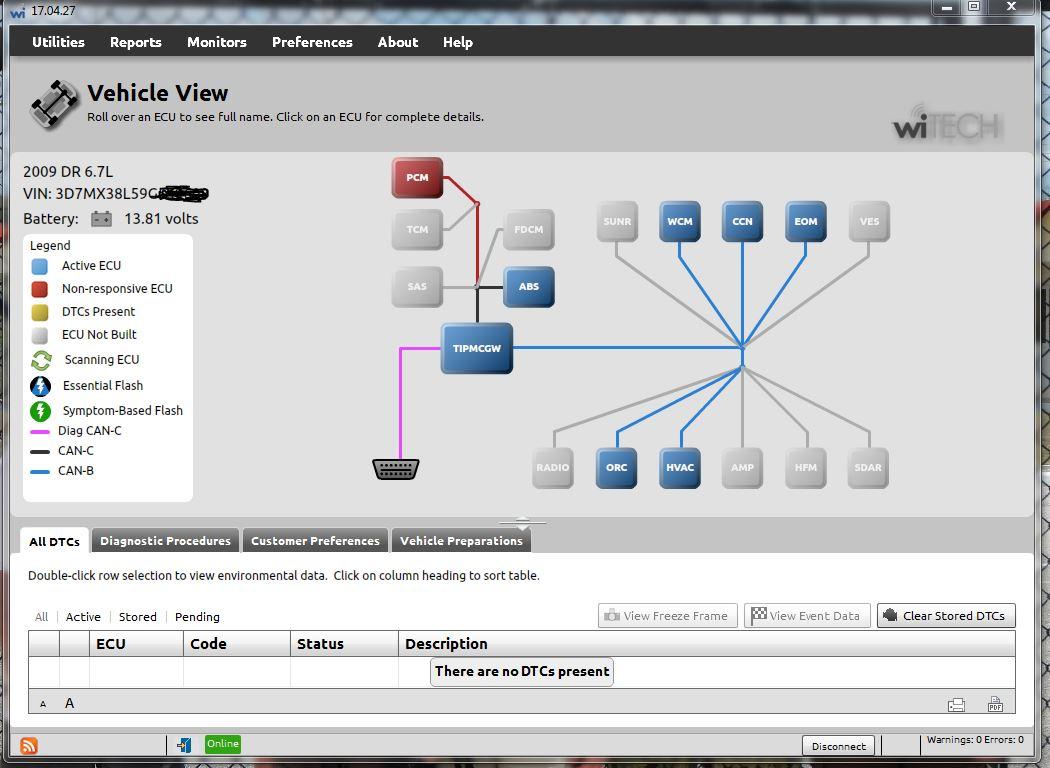Viewport: 1050px width, 768px height.
Task: Open the Preferences menu
Action: (312, 42)
